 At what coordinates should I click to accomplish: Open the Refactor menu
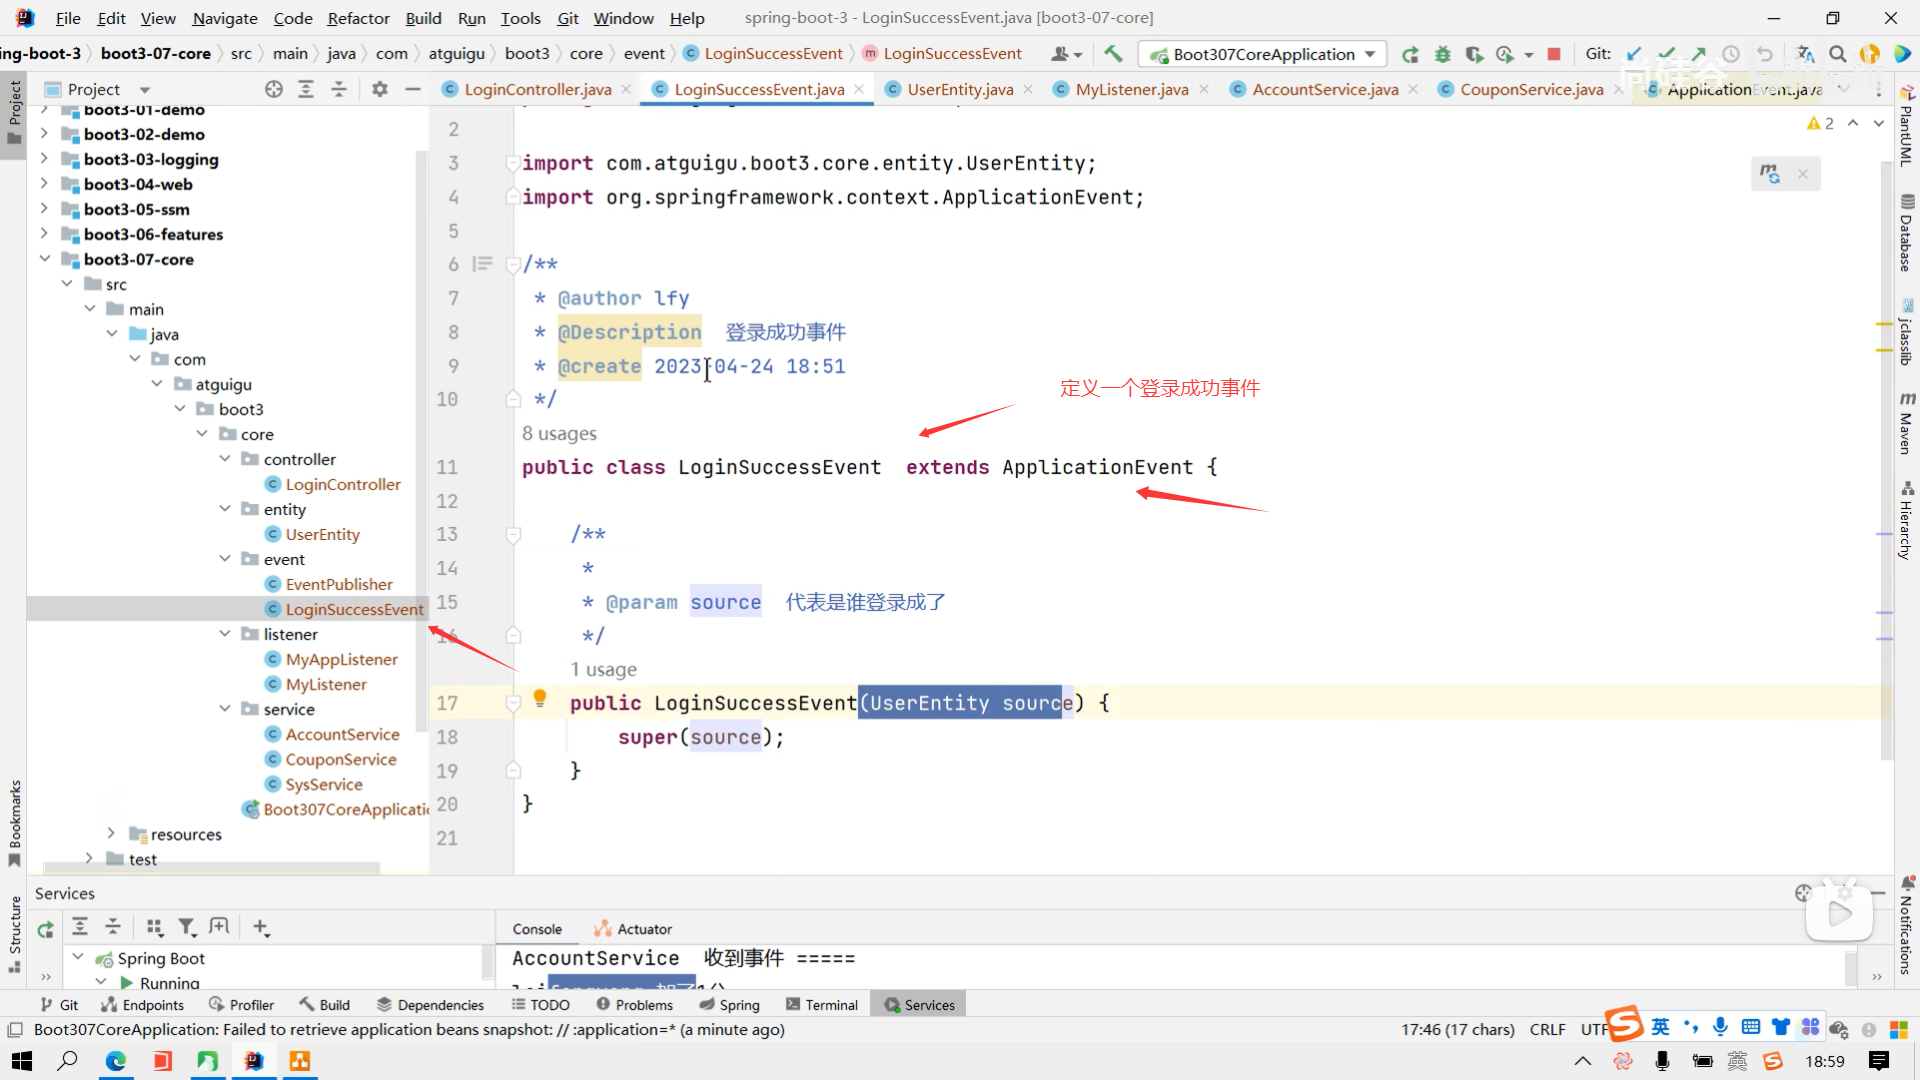click(358, 18)
